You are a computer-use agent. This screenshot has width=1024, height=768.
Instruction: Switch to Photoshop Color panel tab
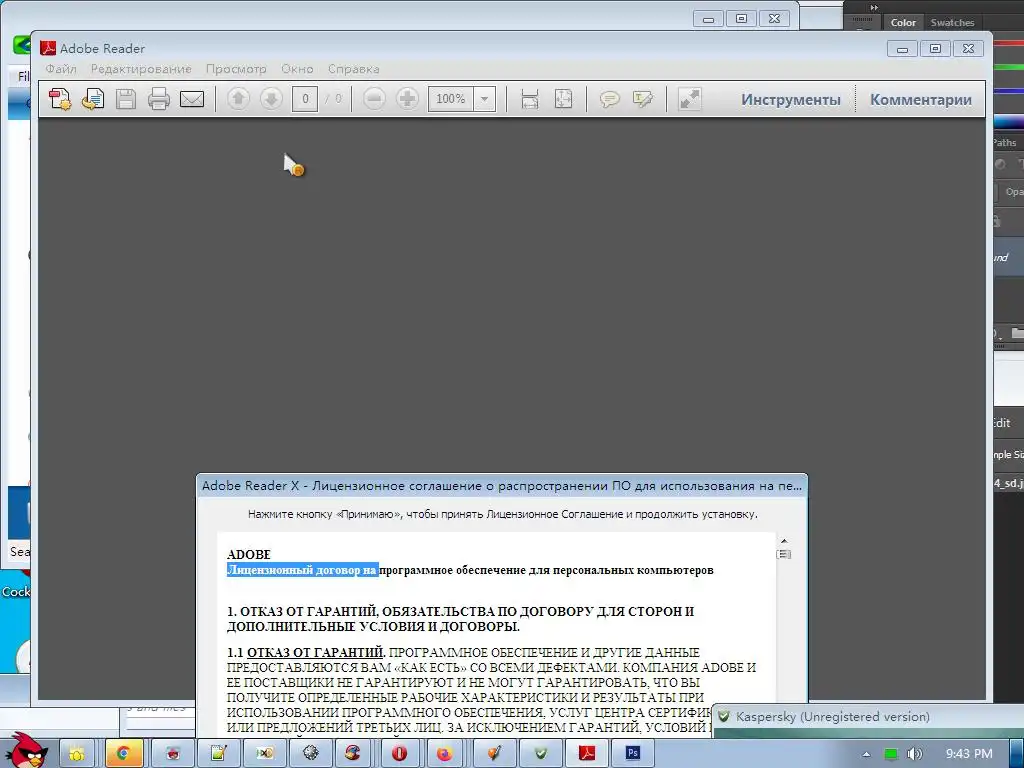coord(903,22)
